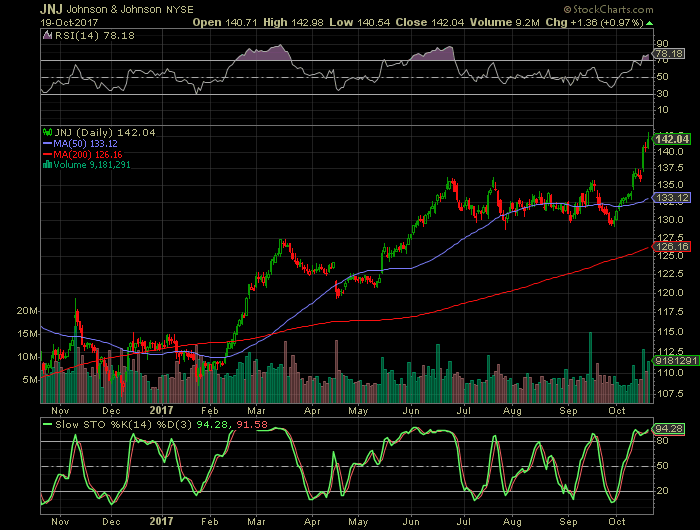Viewport: 700px width, 530px height.
Task: Click the tallest volume bar in mid September
Action: (591, 367)
